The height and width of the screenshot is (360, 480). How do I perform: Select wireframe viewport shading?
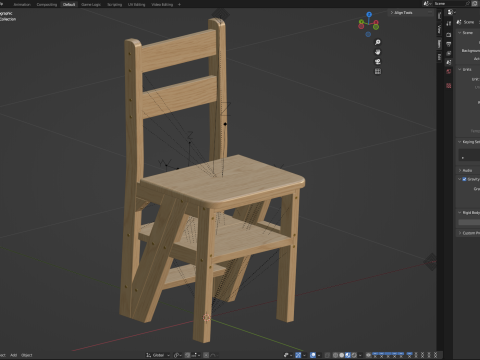click(x=335, y=355)
